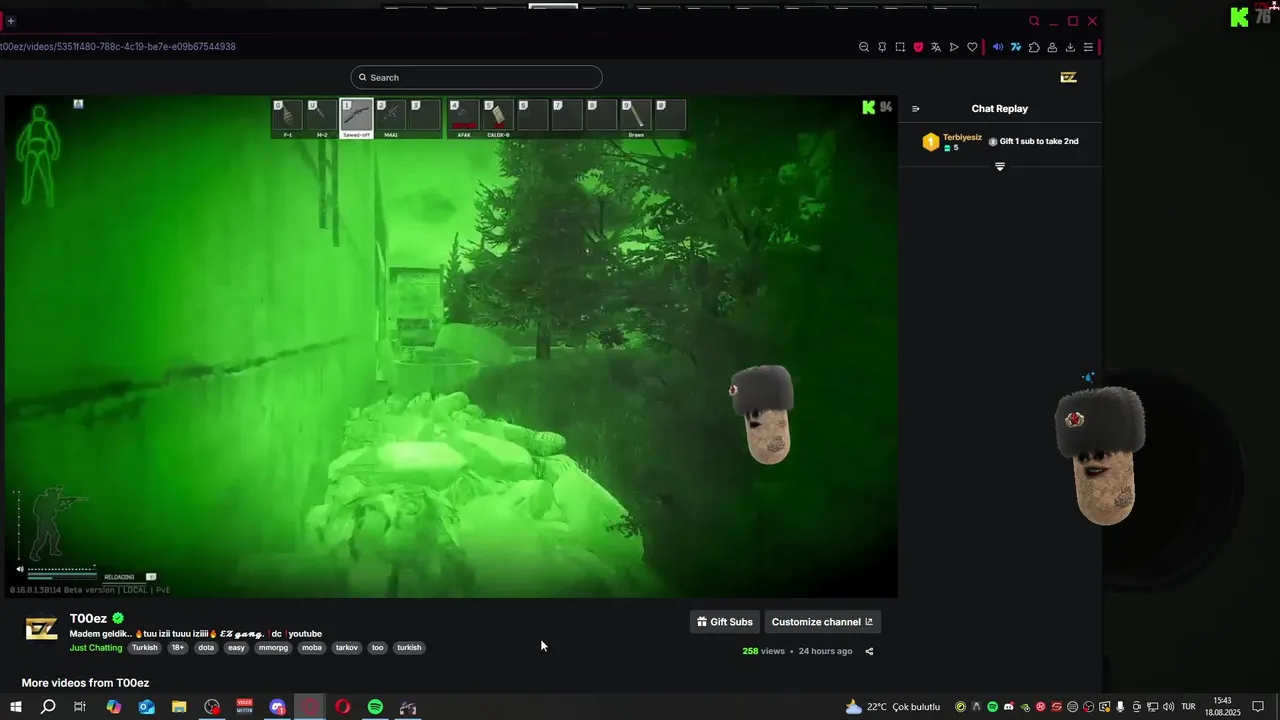Image resolution: width=1280 pixels, height=720 pixels.
Task: Open the extensions puzzle-piece icon
Action: (1034, 47)
